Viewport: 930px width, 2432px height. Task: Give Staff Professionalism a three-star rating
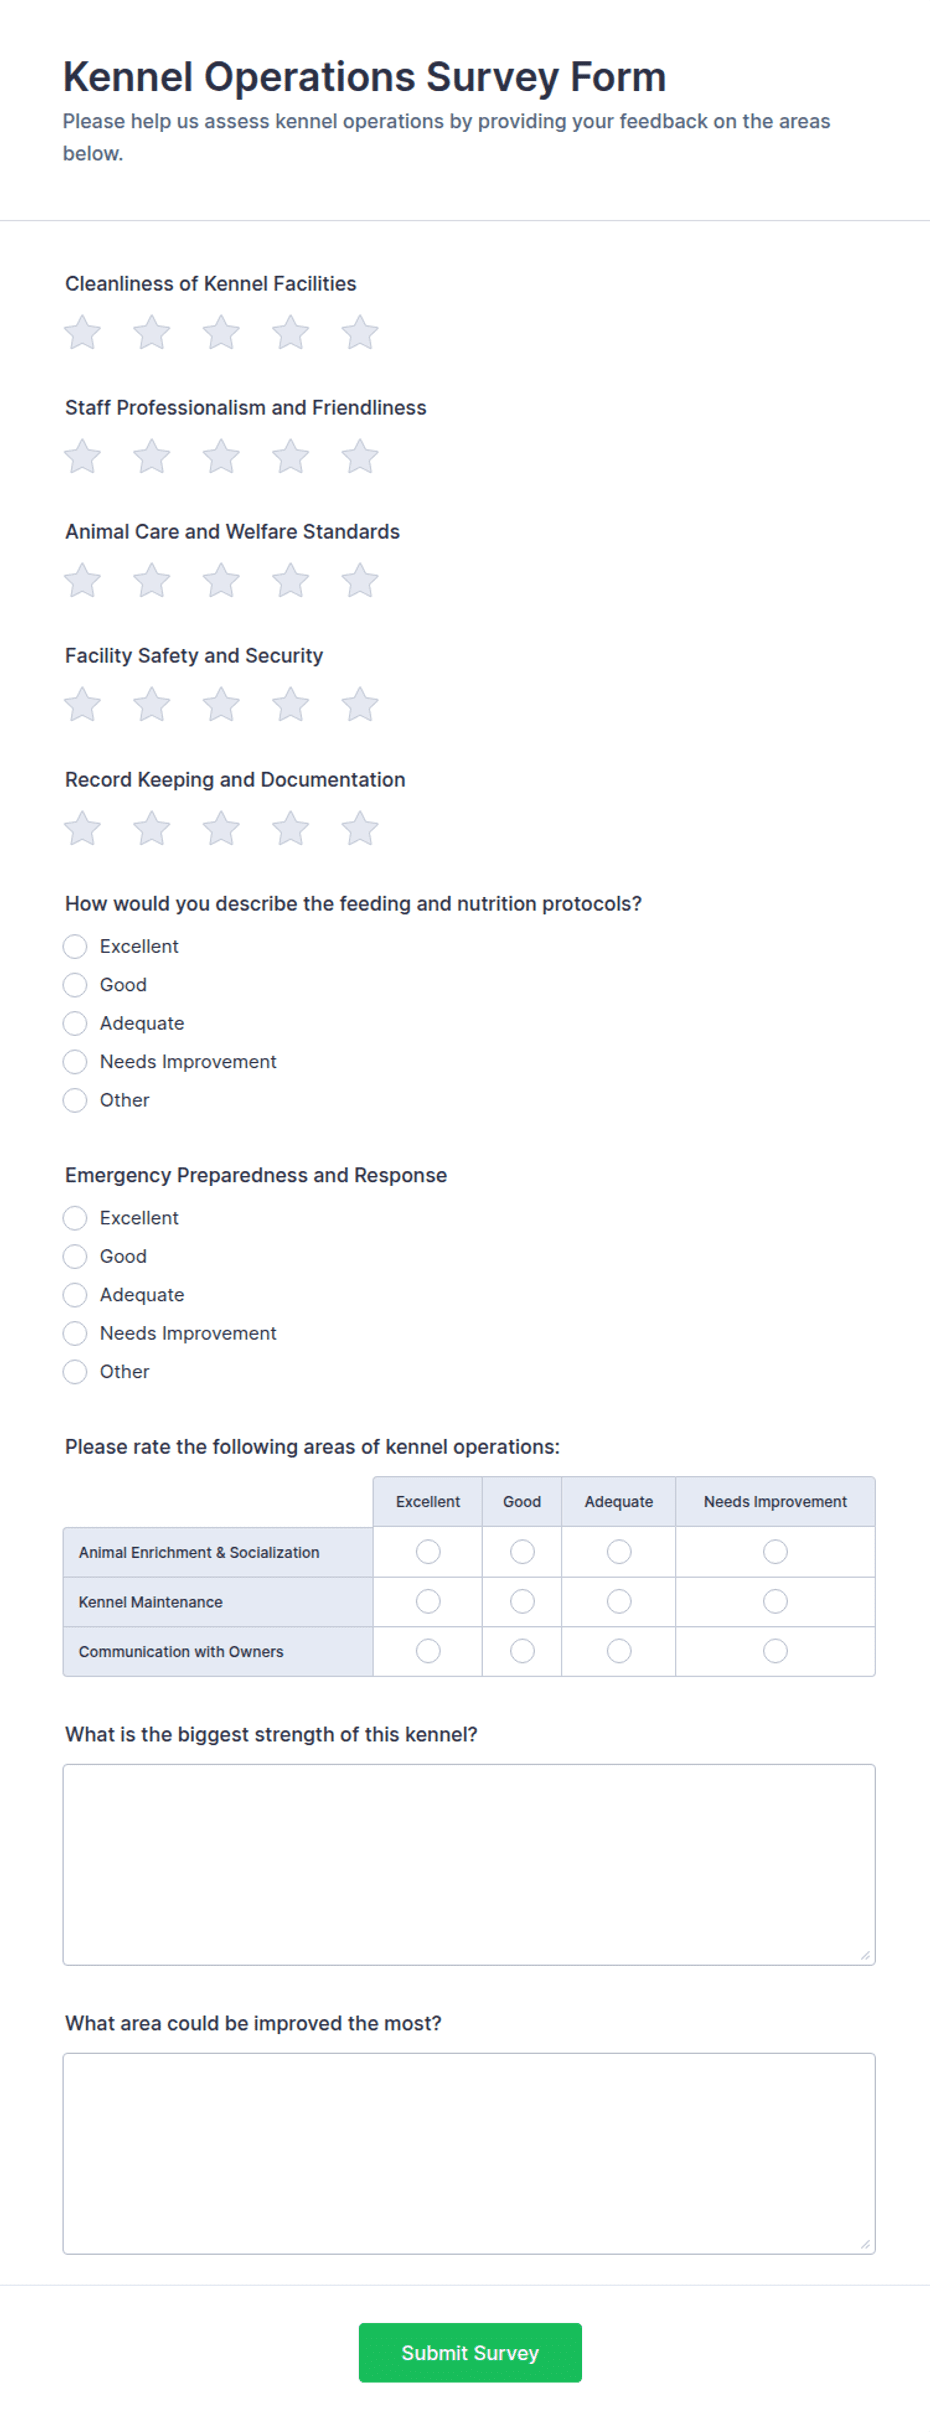221,457
